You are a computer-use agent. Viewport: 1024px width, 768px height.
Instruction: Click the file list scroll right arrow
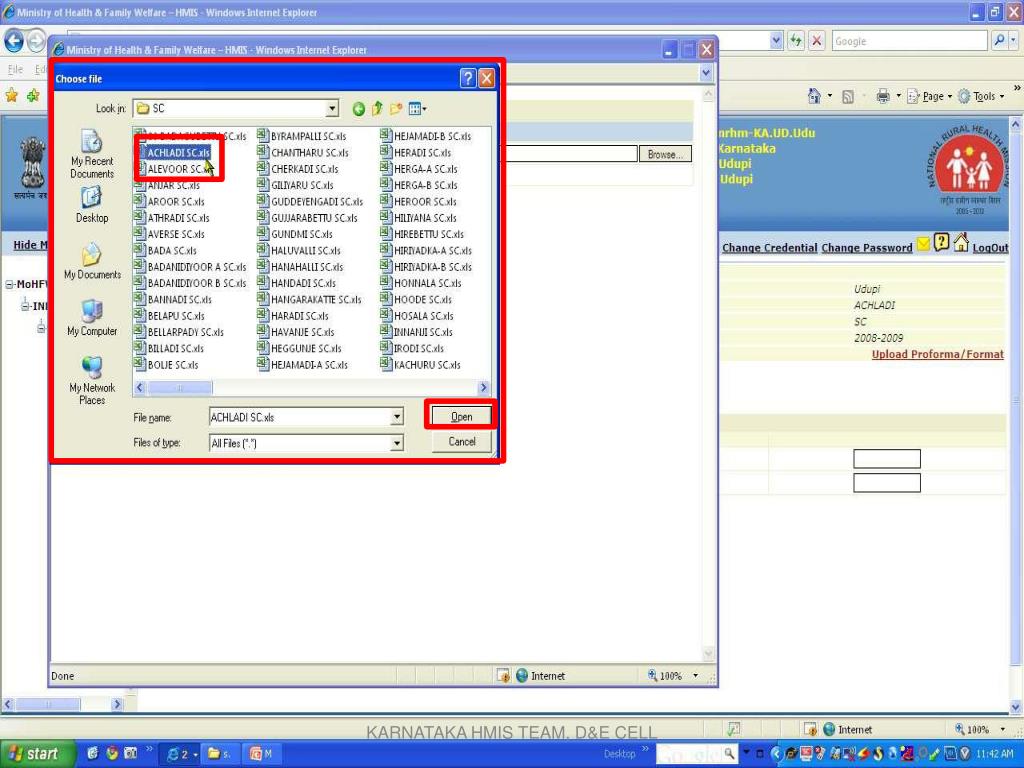point(484,388)
